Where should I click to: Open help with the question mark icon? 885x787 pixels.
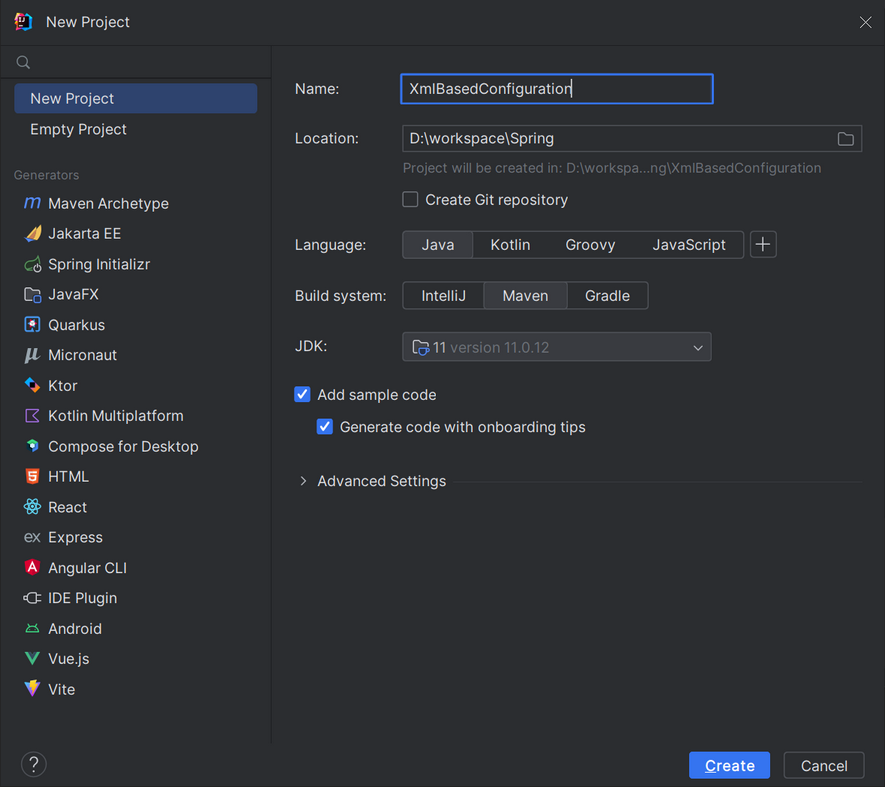[x=34, y=765]
